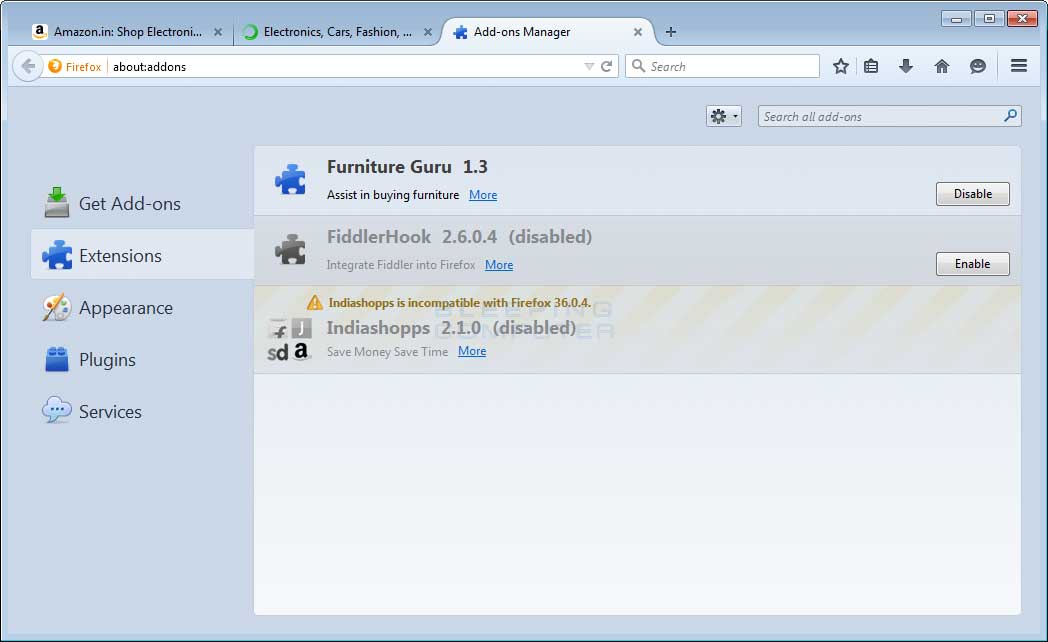Click the Indiashopps incompatible warning text
Screen dimensions: 1048x642
click(460, 303)
